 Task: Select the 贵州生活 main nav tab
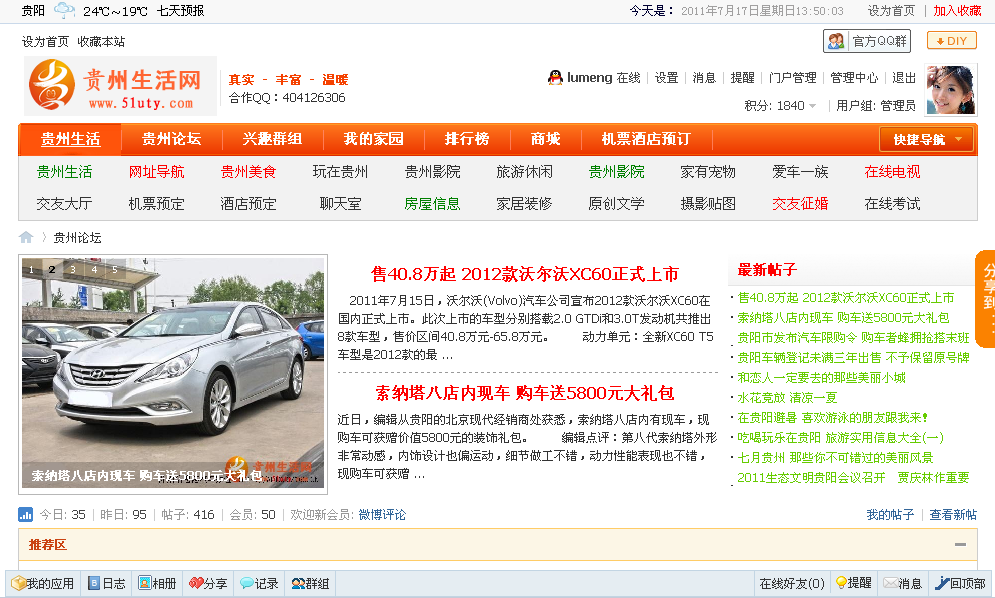click(x=70, y=139)
